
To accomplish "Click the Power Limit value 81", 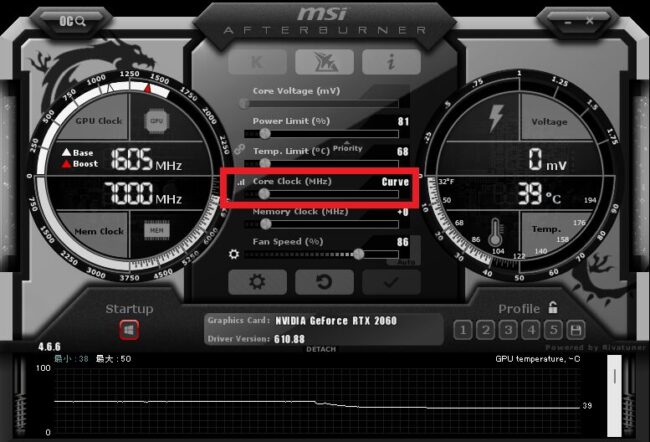I will [x=403, y=121].
